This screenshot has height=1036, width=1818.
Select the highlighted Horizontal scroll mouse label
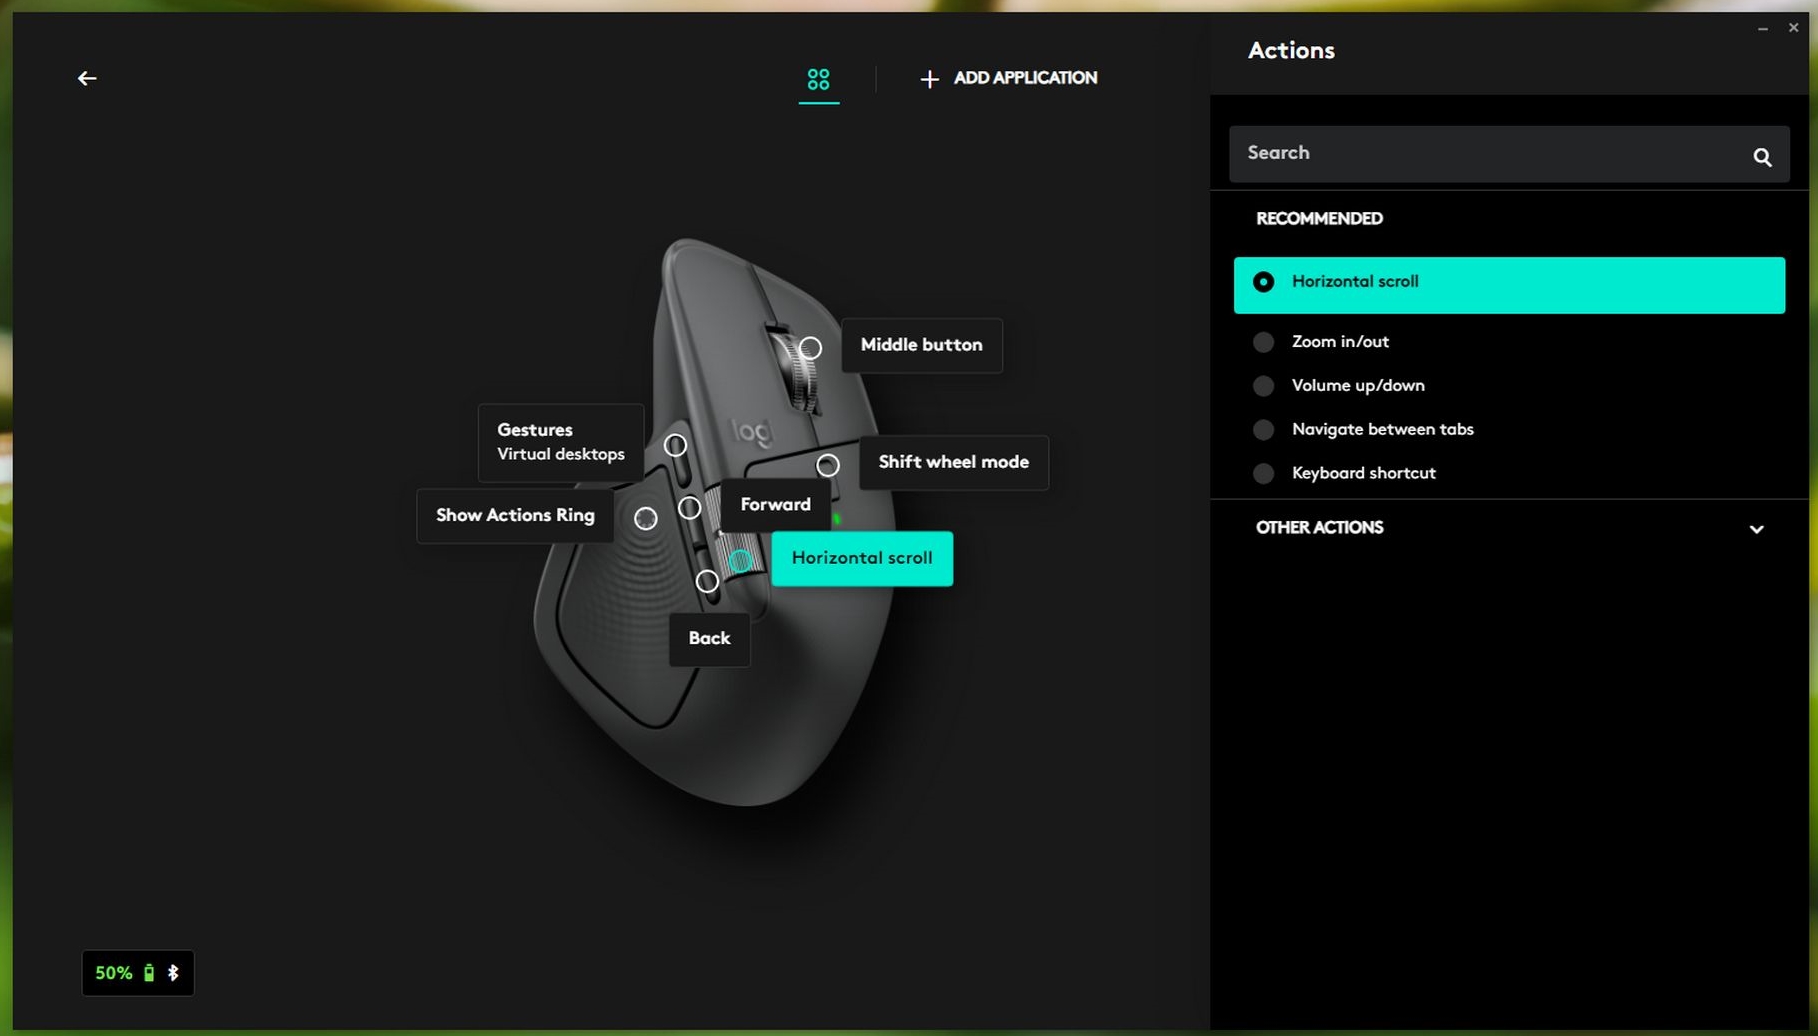[x=861, y=558]
